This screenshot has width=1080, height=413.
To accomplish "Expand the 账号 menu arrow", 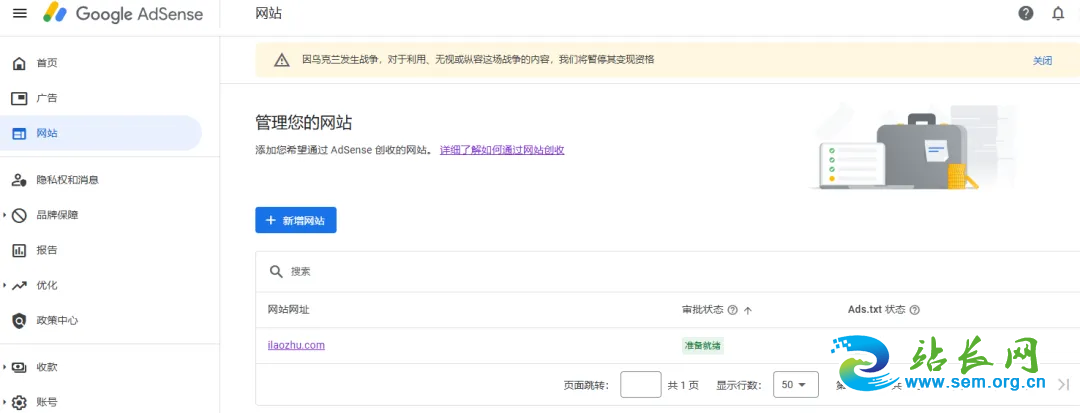I will click(5, 402).
